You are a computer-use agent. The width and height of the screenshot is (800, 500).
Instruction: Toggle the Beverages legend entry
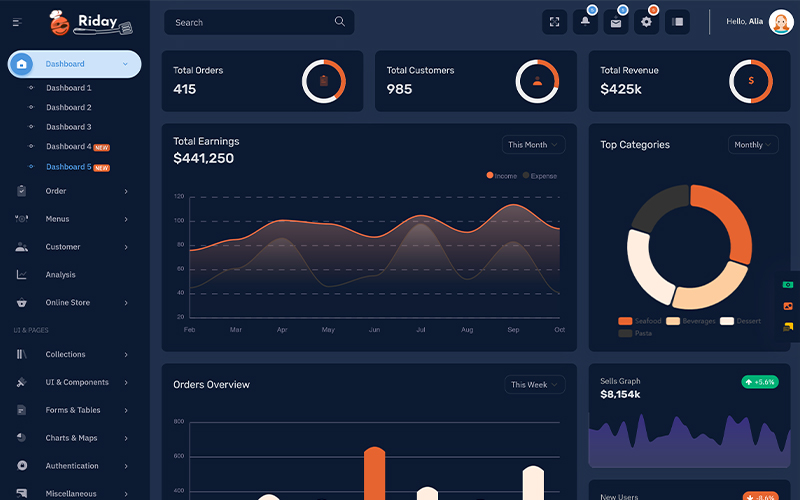point(691,321)
